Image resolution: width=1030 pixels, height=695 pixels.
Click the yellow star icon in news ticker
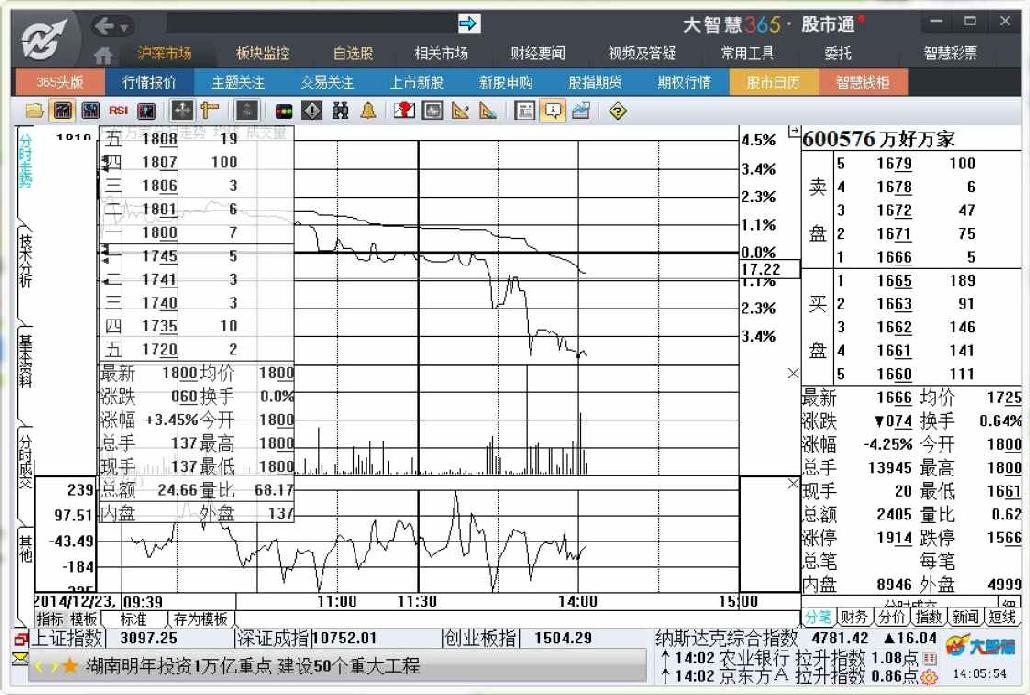coord(69,667)
